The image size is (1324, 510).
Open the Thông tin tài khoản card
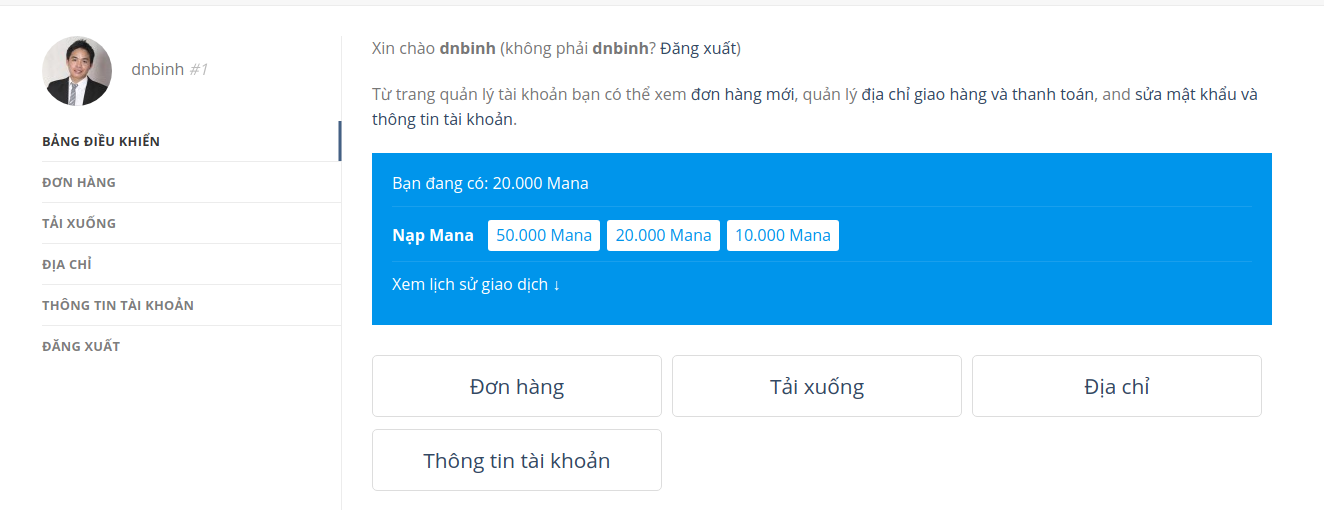tap(517, 460)
